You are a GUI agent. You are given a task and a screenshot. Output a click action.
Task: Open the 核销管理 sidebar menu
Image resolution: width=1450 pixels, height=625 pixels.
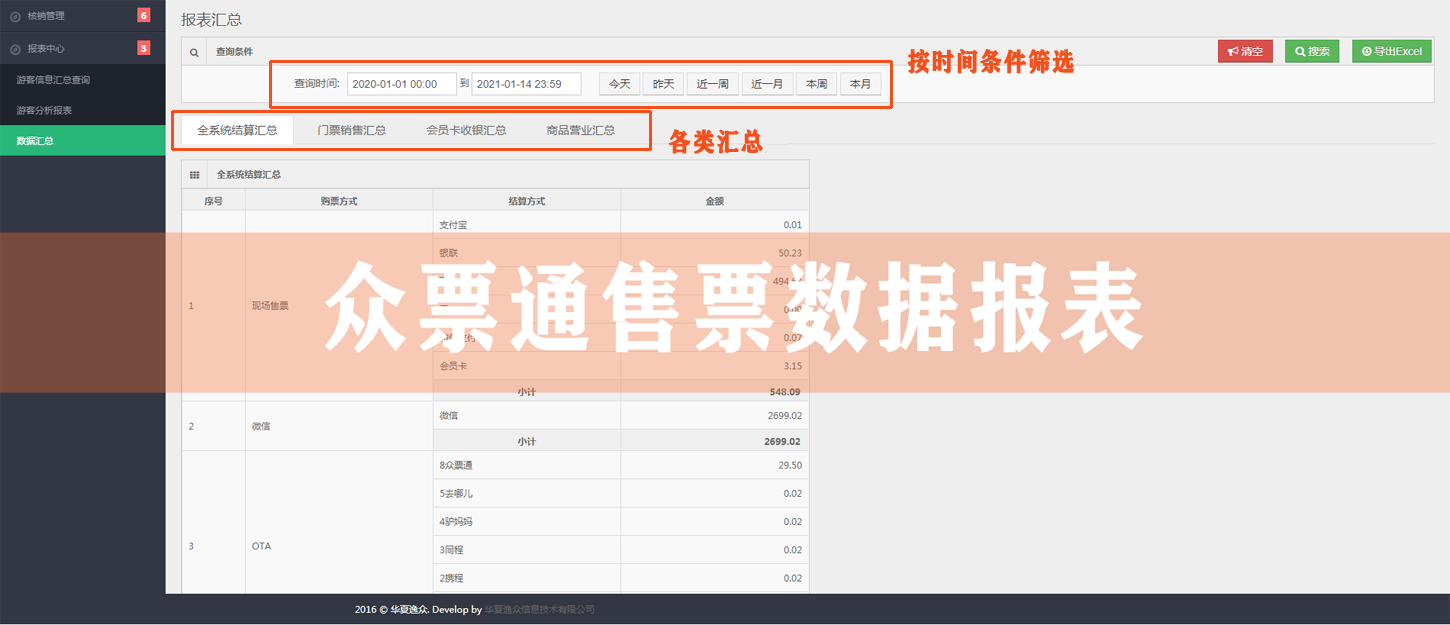(82, 16)
